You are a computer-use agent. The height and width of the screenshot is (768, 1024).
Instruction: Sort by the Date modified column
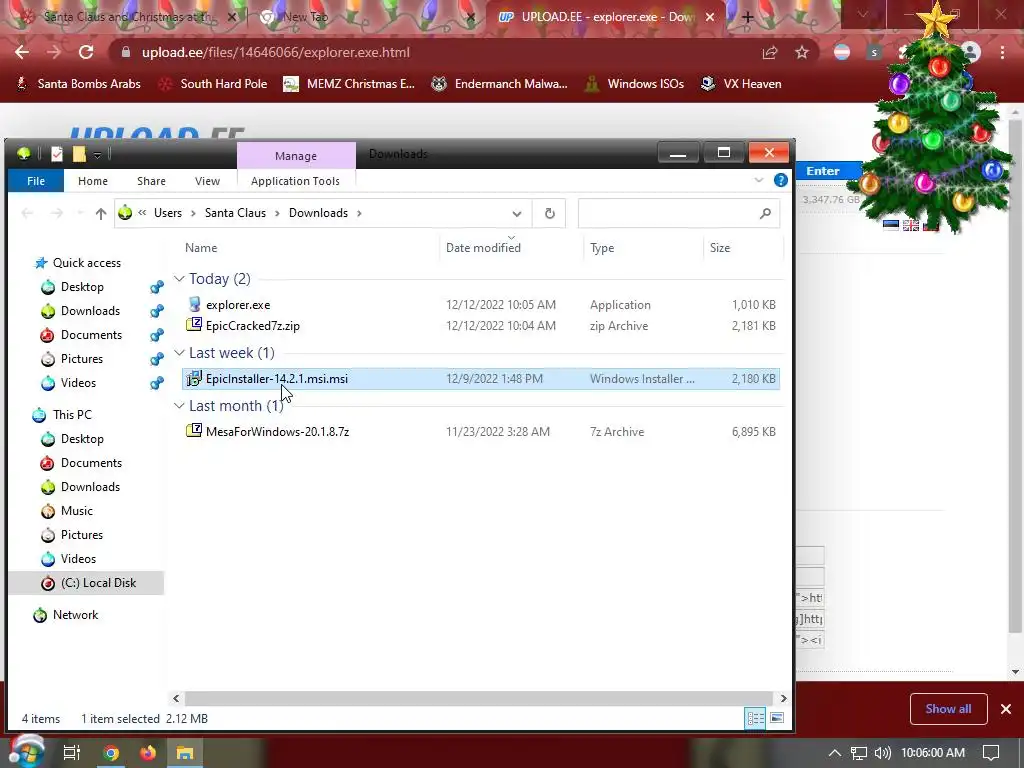point(483,248)
